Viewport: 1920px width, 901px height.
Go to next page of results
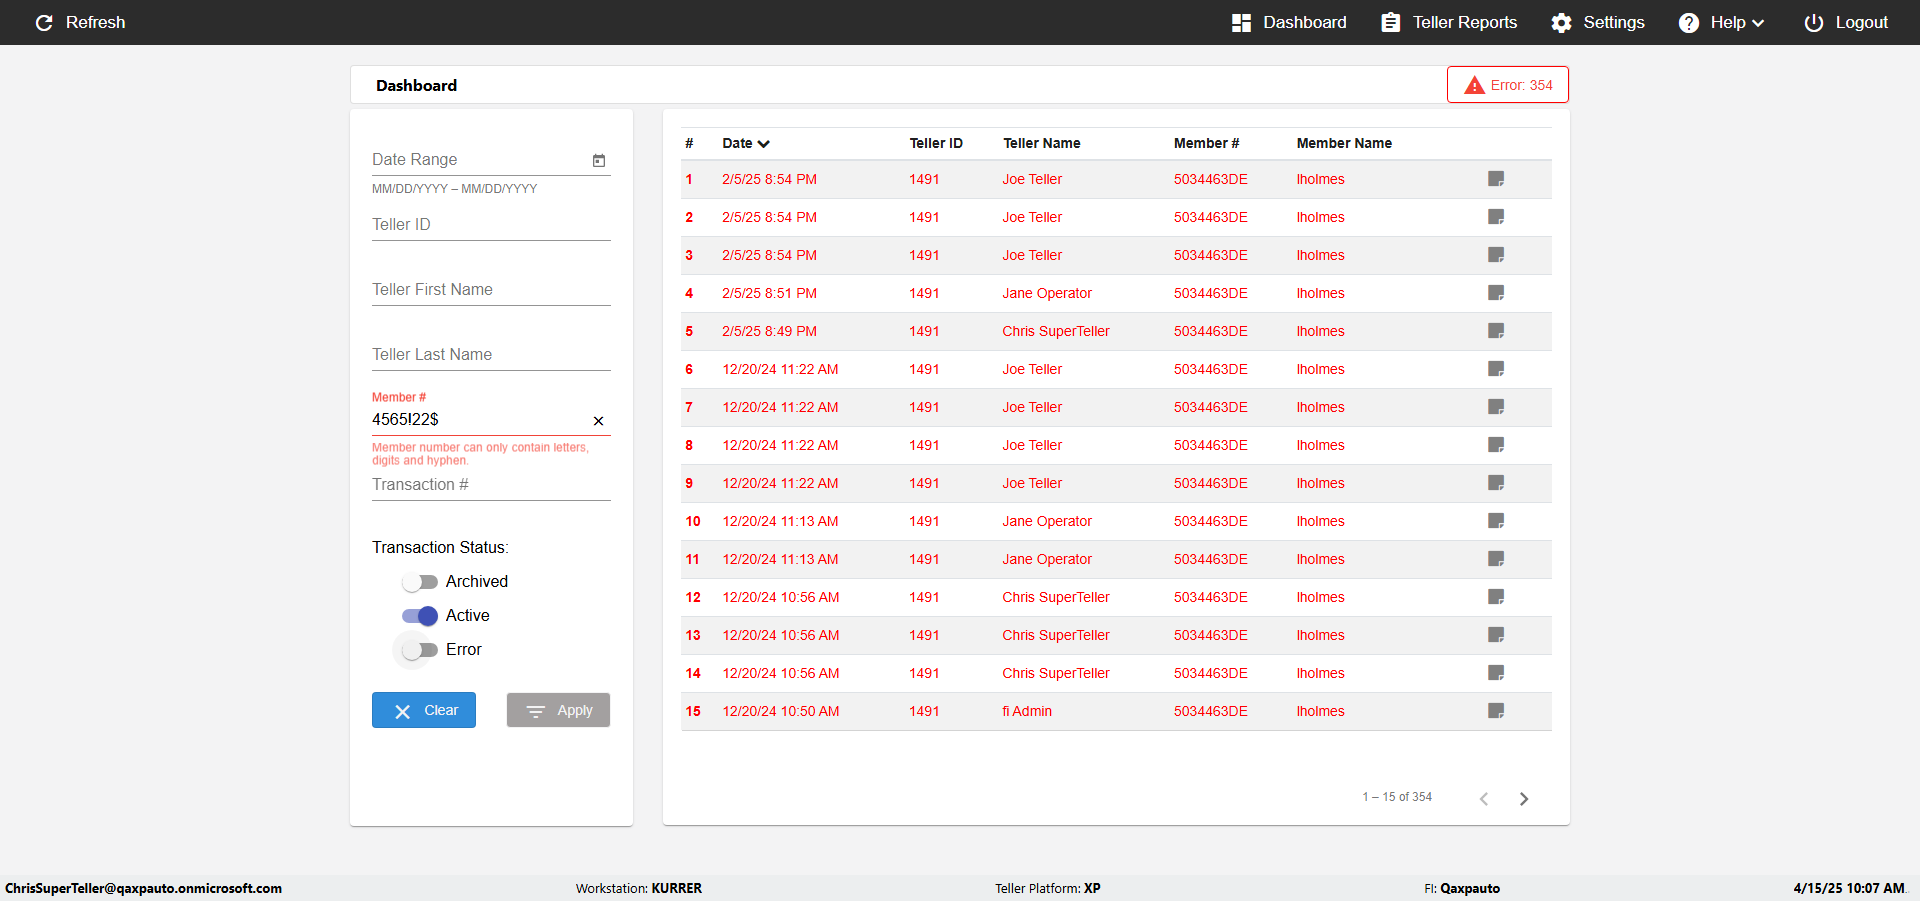(x=1524, y=798)
